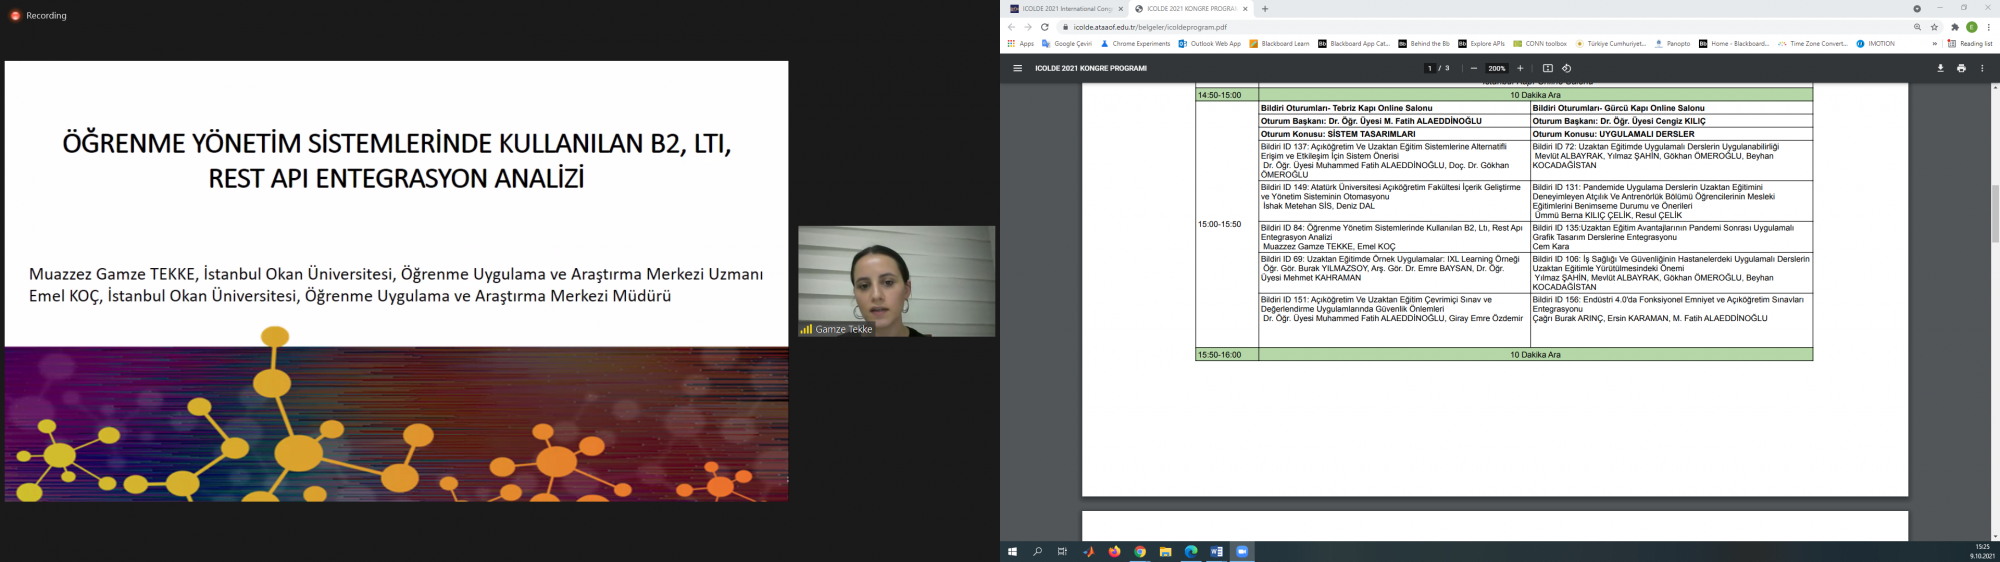Click the Zoom Recording indicator
2000x562 pixels.
pyautogui.click(x=39, y=16)
